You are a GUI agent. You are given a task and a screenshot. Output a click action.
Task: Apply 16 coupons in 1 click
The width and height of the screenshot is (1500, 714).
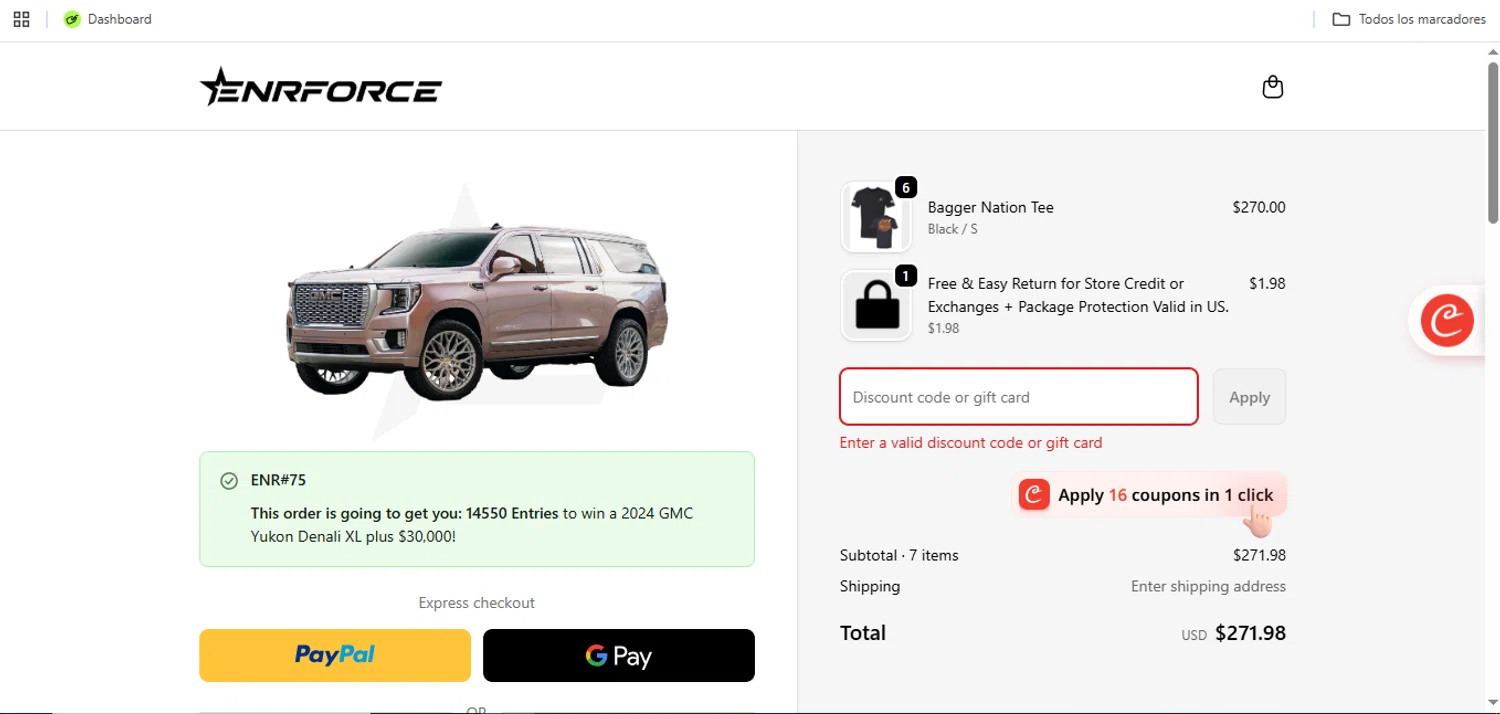[x=1148, y=495]
